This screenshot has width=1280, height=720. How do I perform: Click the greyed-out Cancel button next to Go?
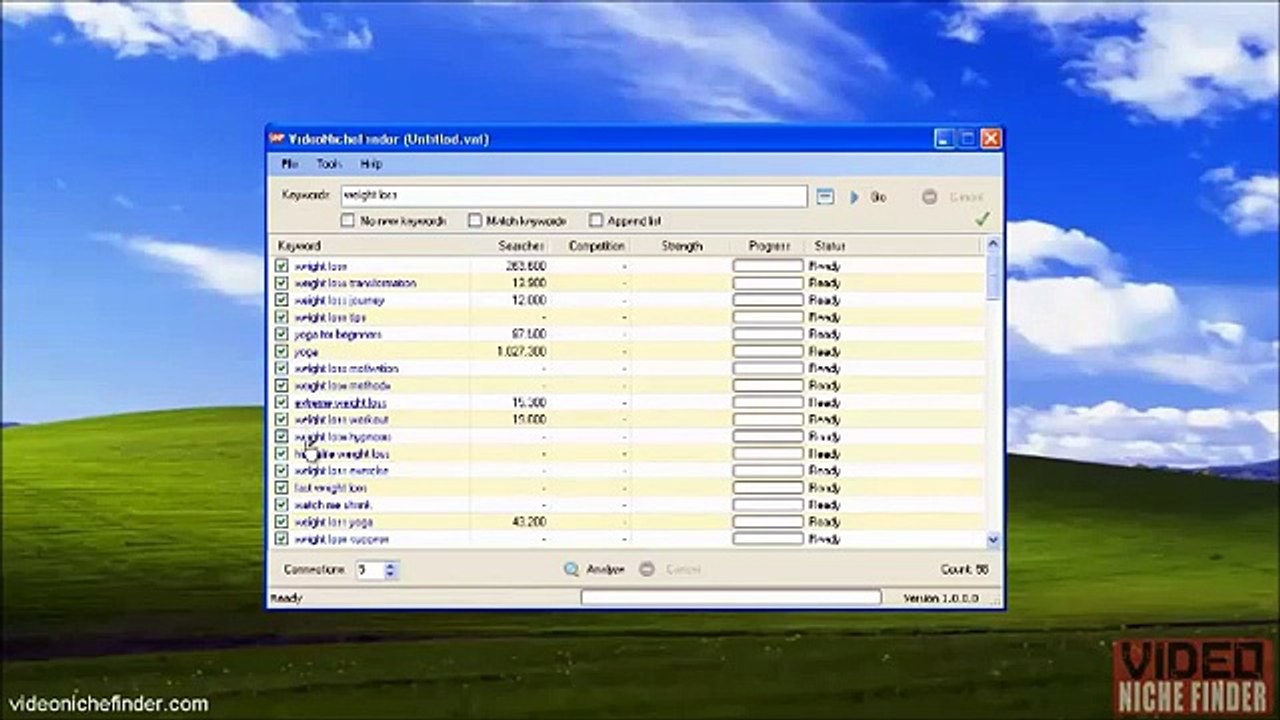pos(953,197)
